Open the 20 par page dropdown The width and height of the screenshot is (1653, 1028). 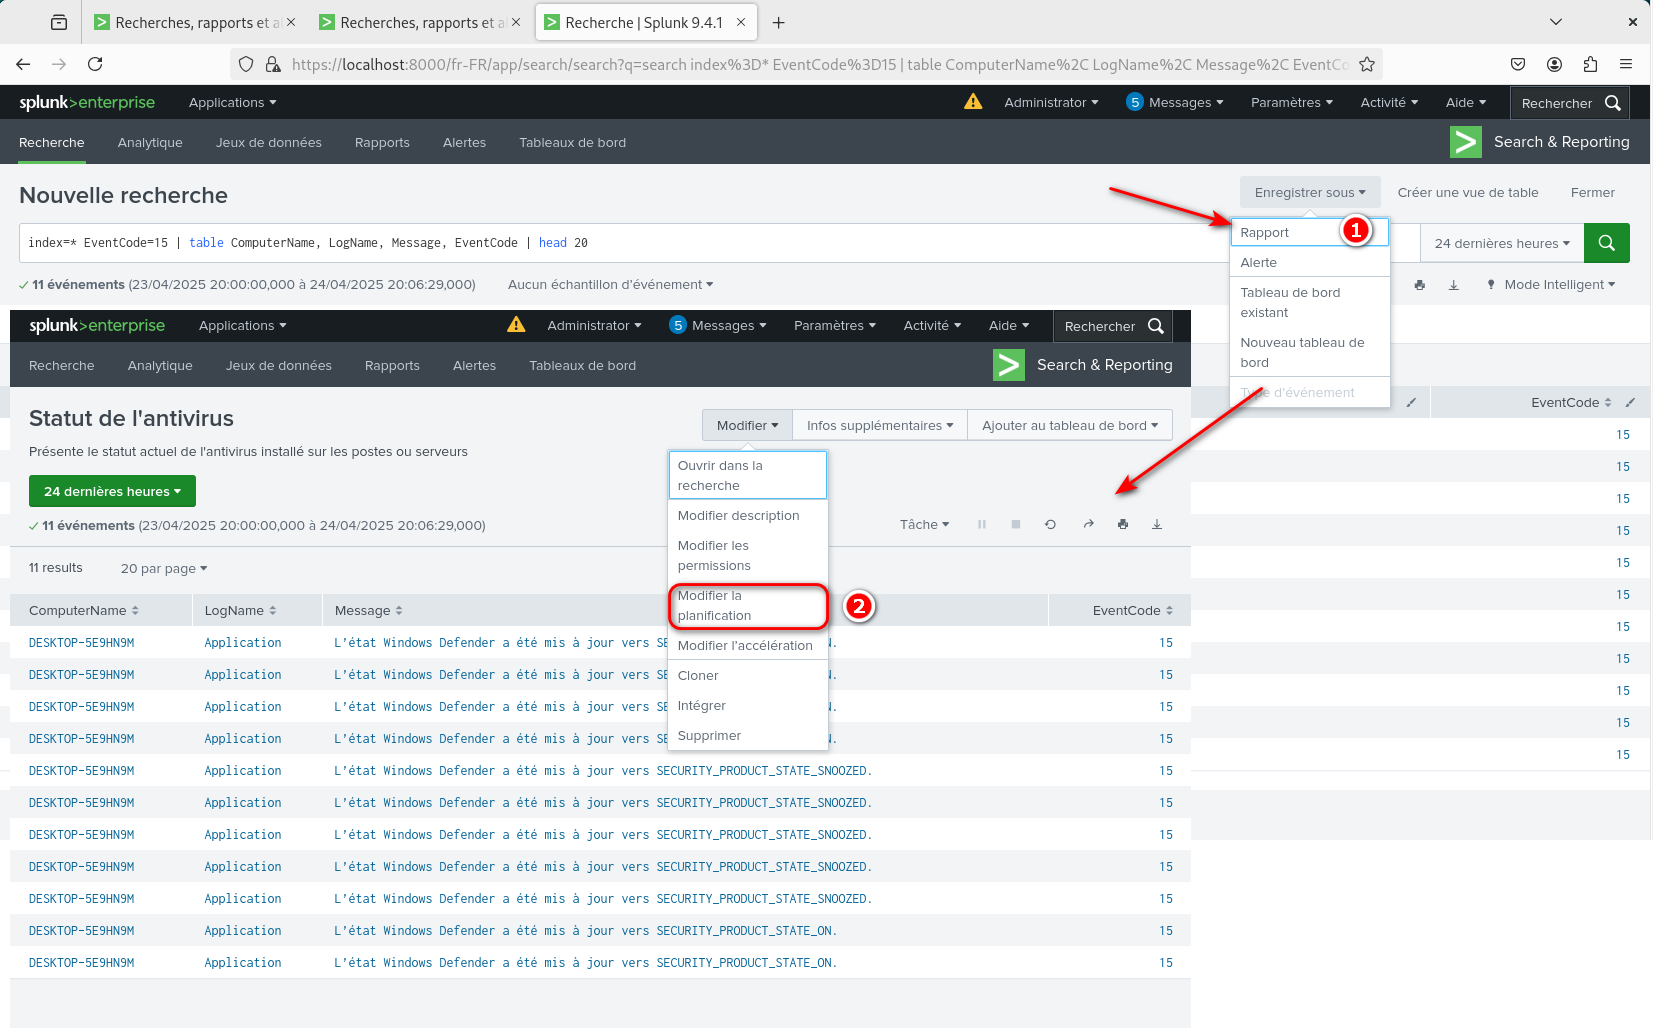tap(164, 568)
